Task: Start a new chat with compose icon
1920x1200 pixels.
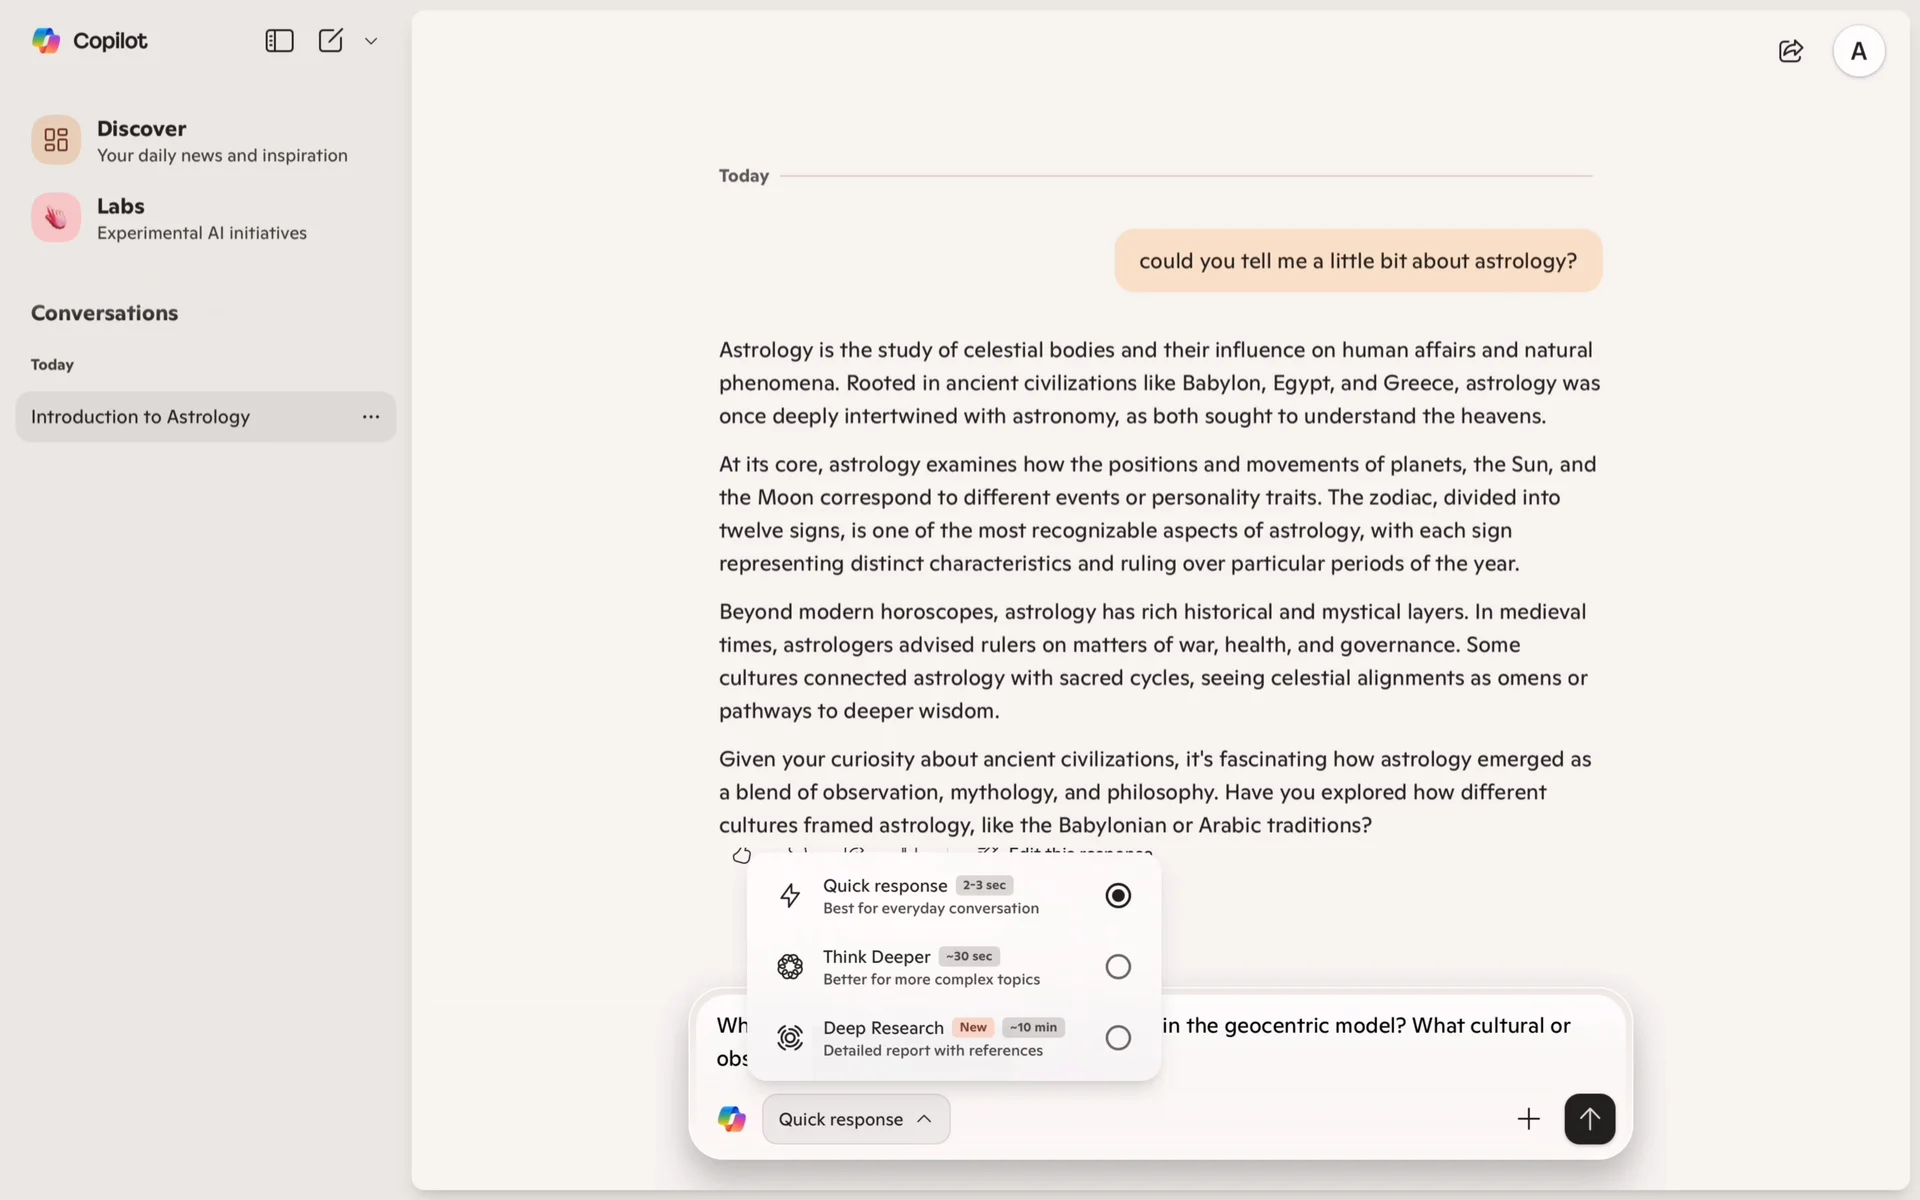Action: pos(331,41)
